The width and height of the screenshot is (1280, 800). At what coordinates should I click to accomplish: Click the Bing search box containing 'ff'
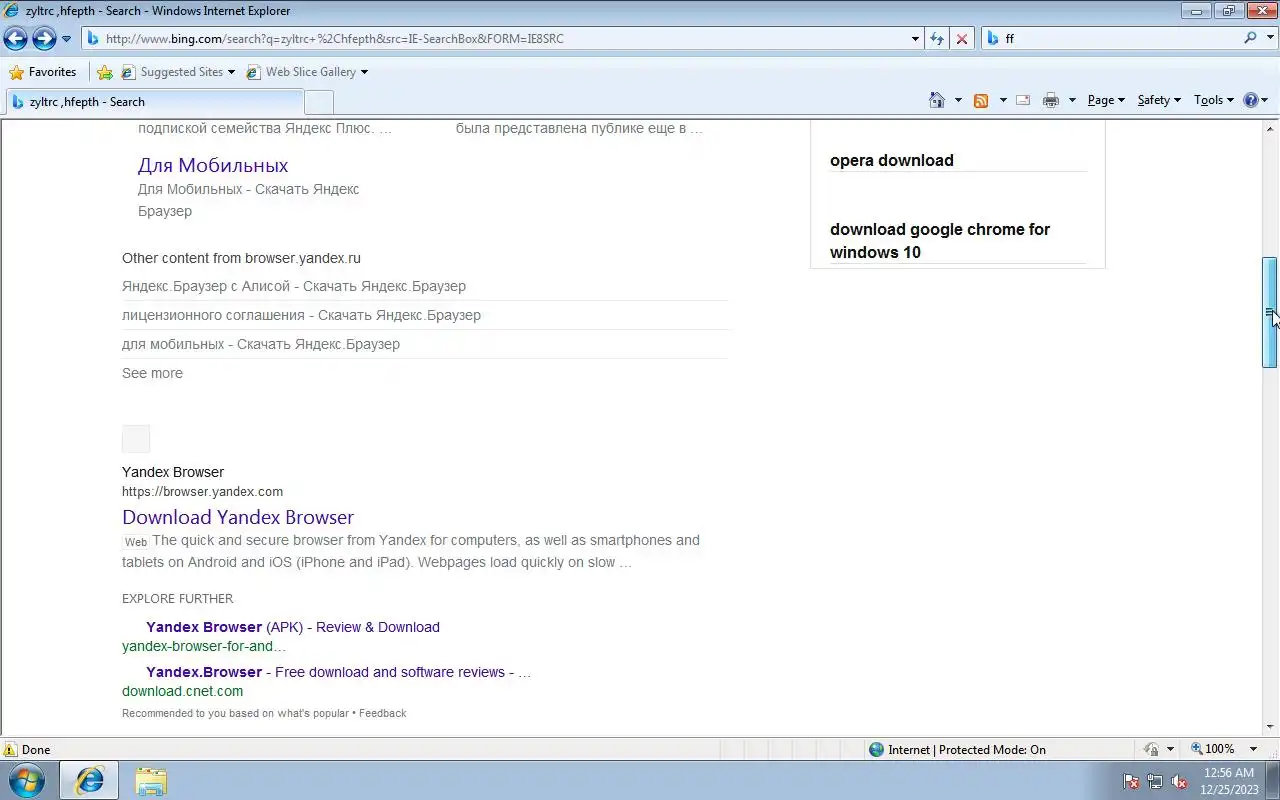click(1120, 39)
